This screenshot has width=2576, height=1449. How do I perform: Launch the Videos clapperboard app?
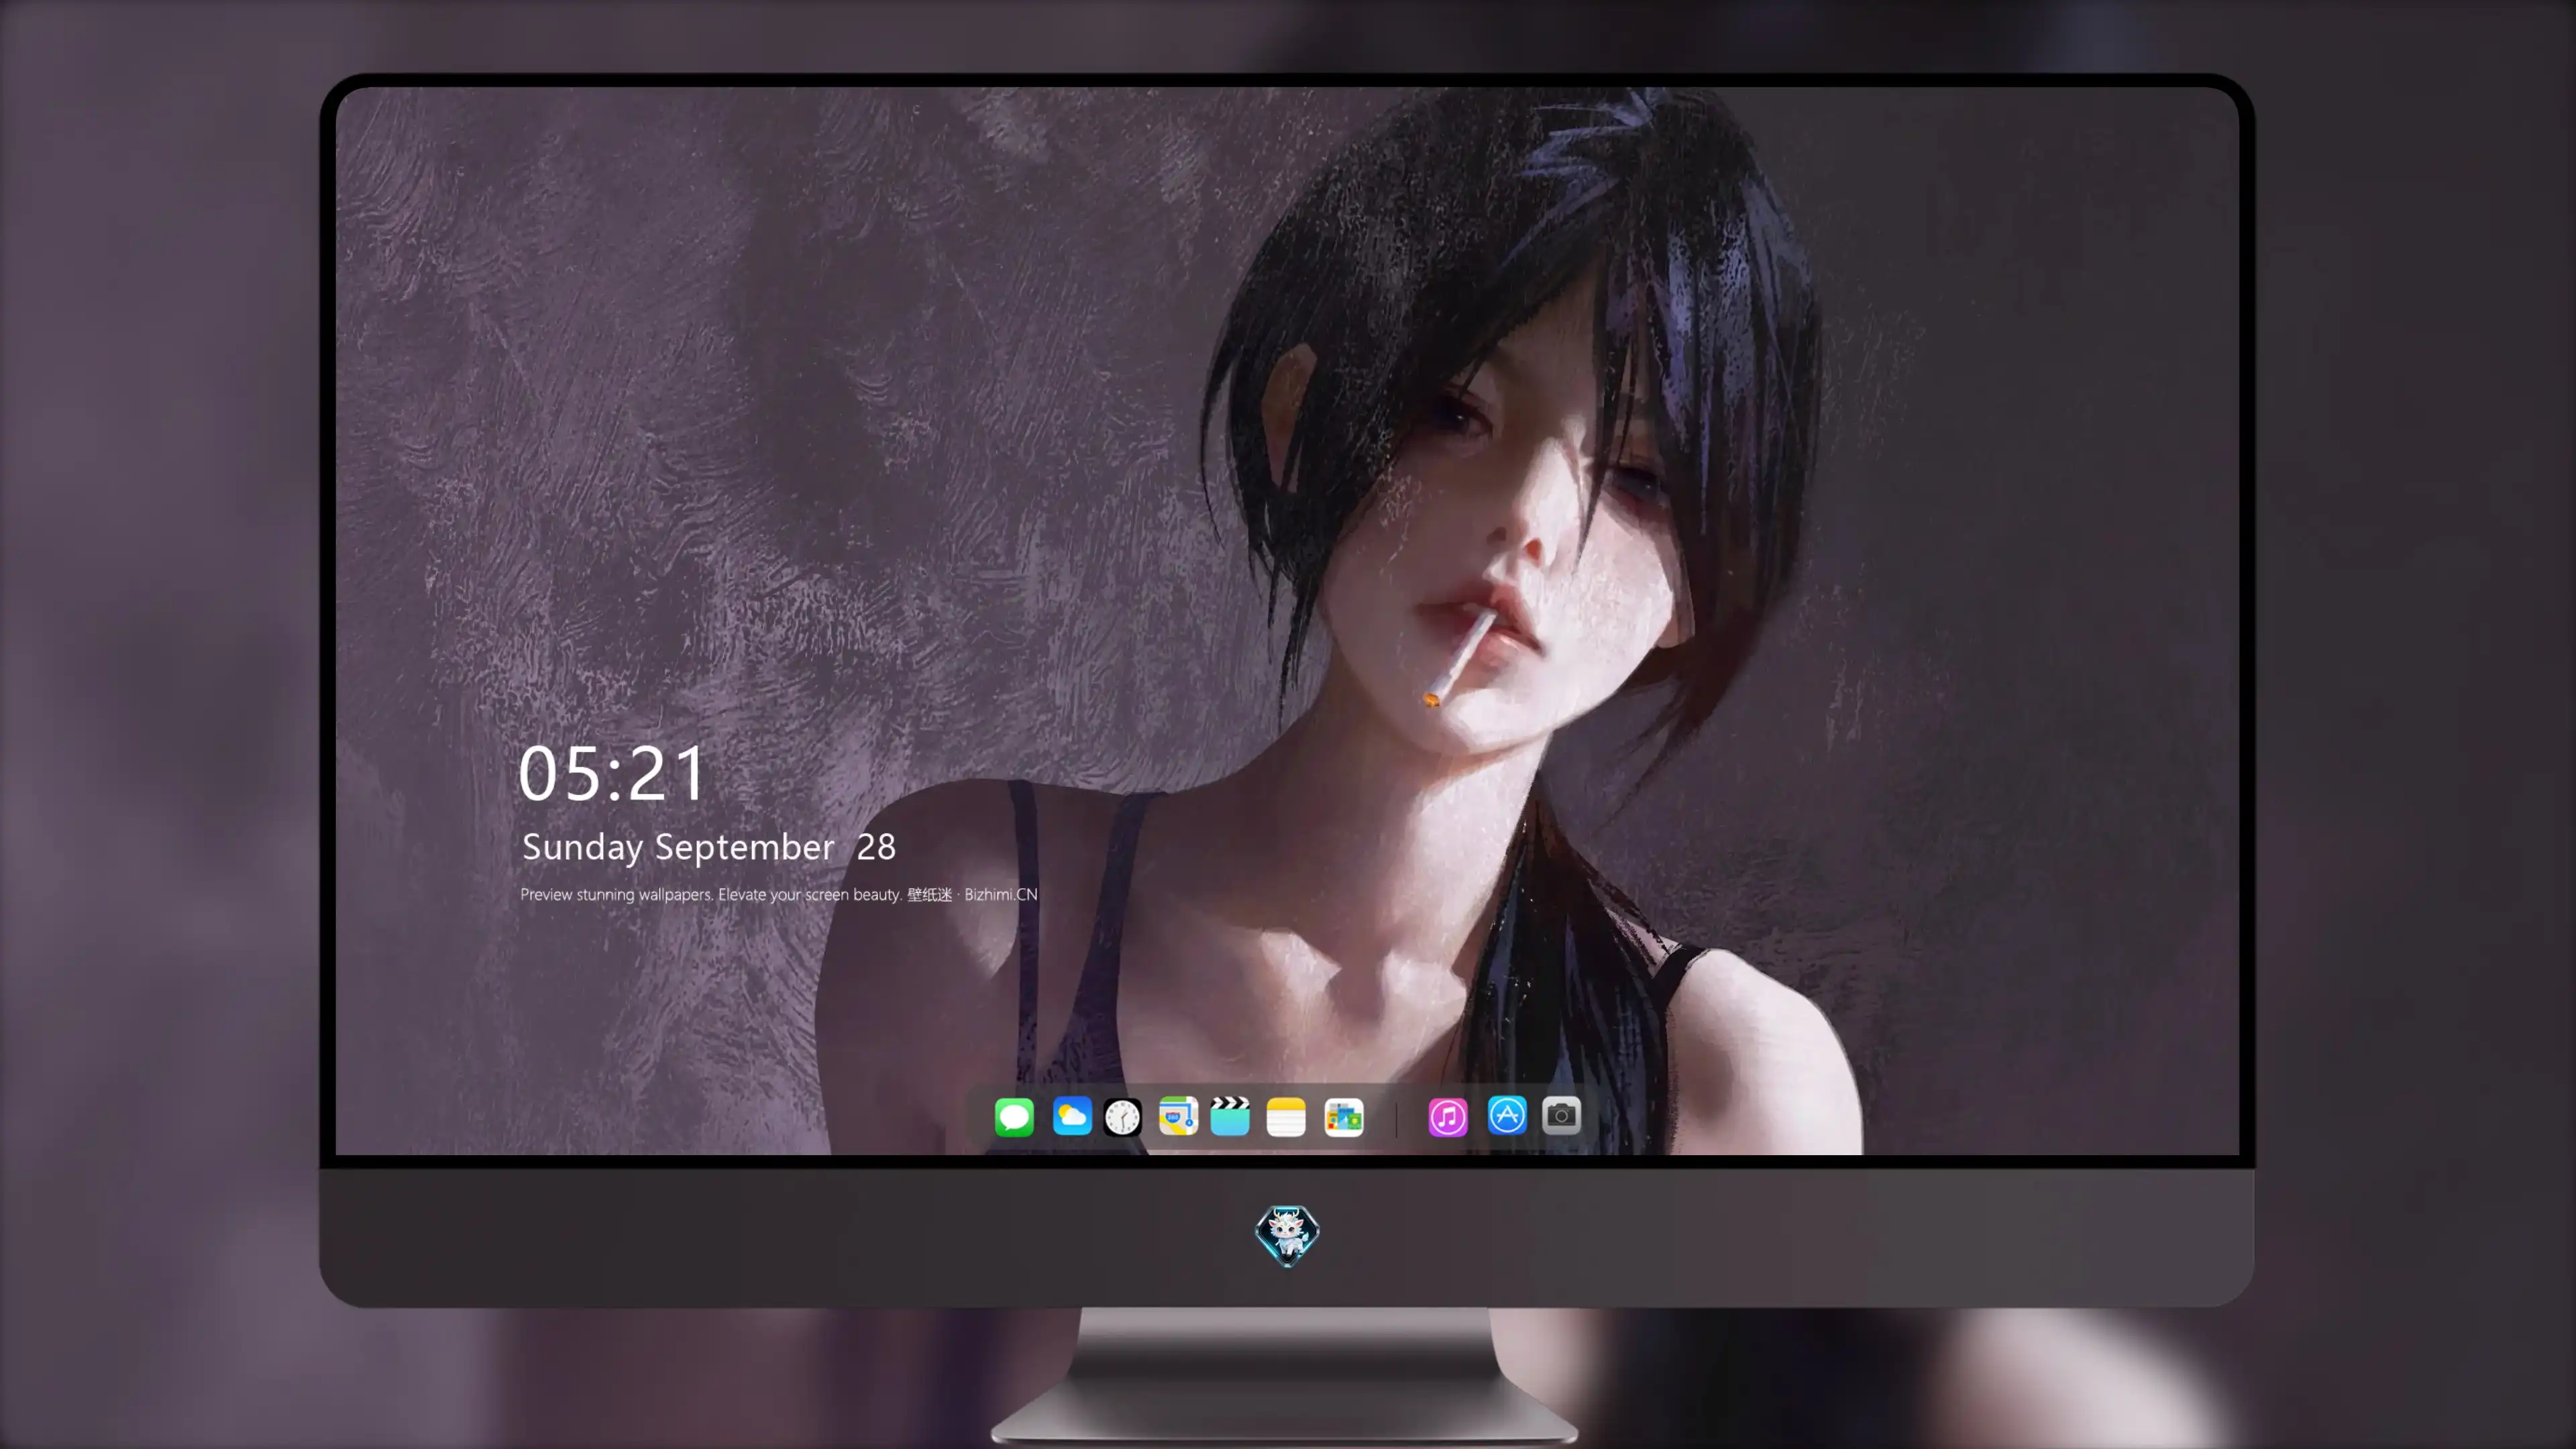point(1230,1117)
